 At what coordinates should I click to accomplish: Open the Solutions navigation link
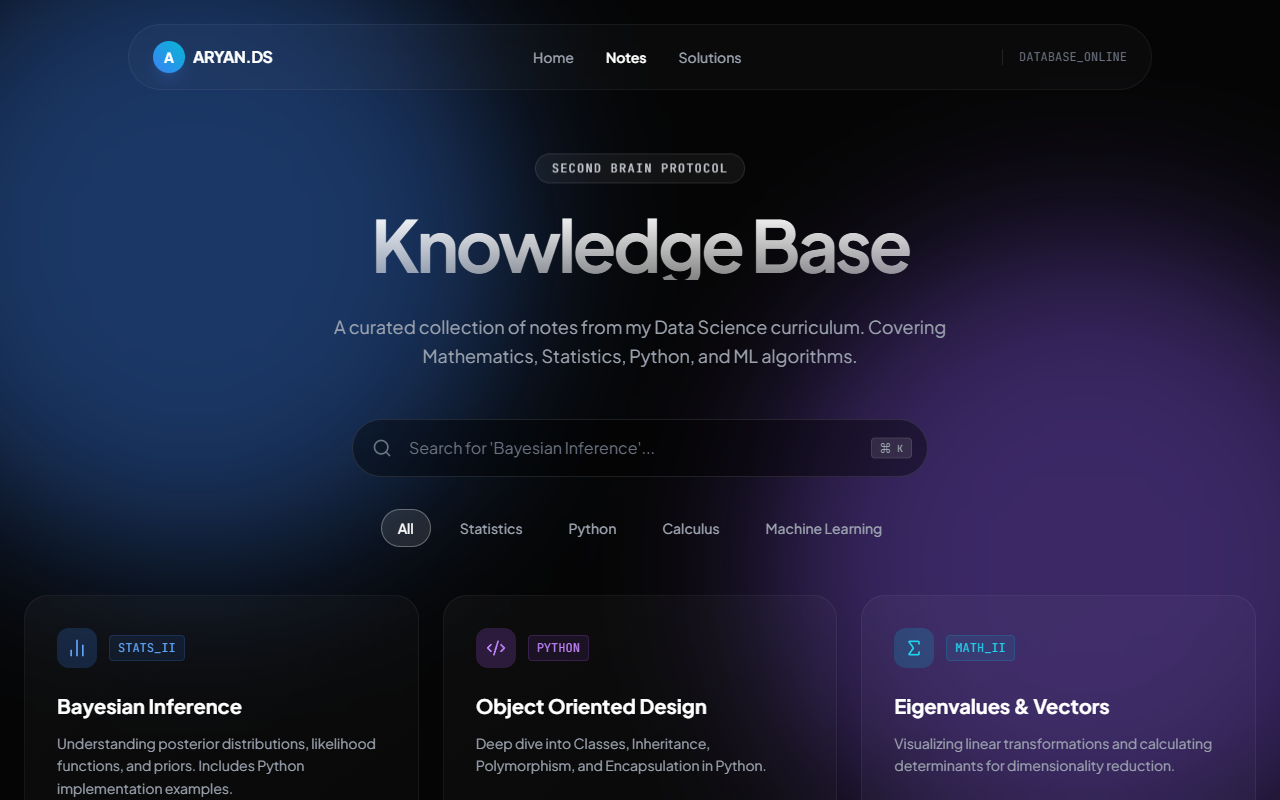(x=710, y=58)
